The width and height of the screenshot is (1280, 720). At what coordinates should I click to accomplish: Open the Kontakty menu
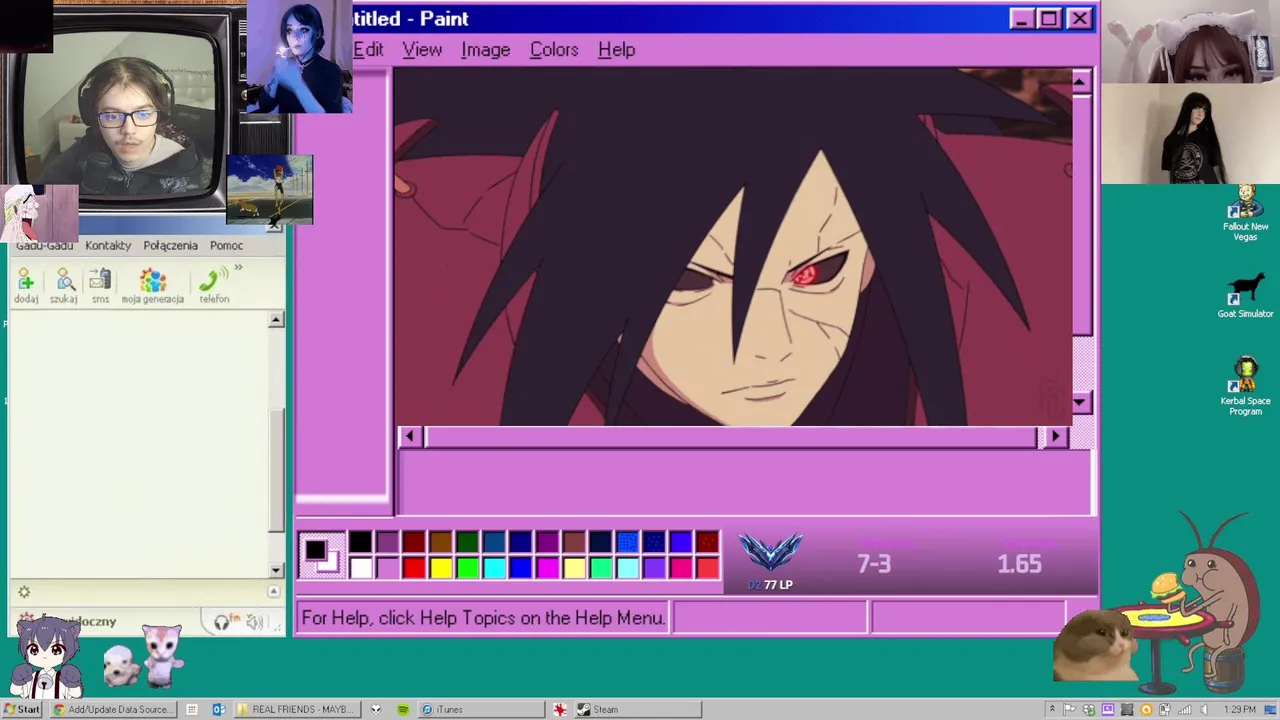point(108,245)
